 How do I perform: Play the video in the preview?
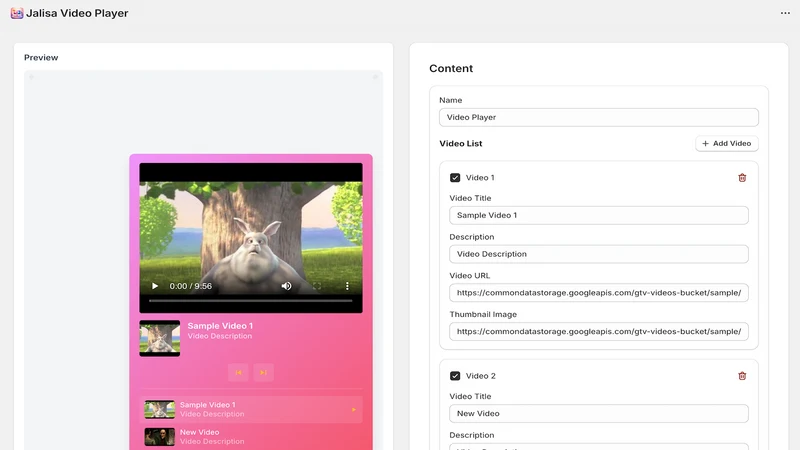pos(155,286)
